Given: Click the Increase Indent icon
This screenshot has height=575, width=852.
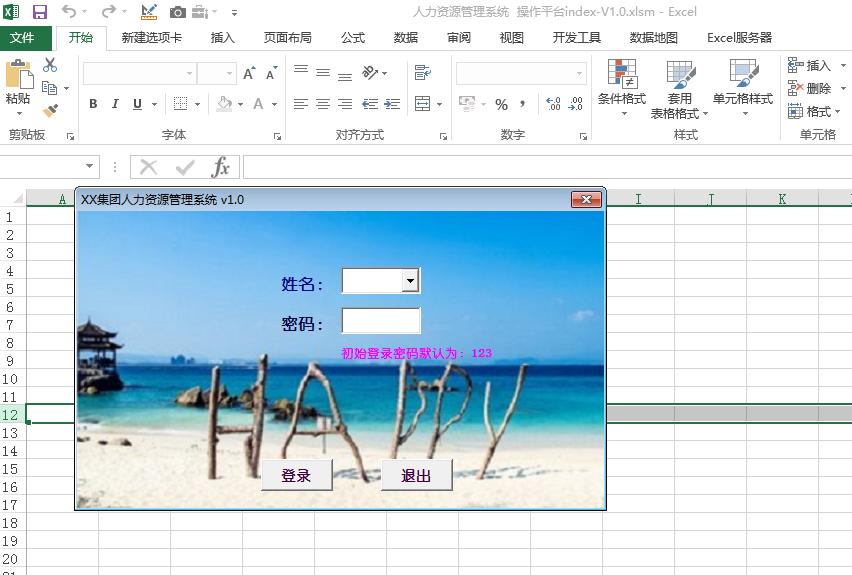Looking at the screenshot, I should 392,104.
